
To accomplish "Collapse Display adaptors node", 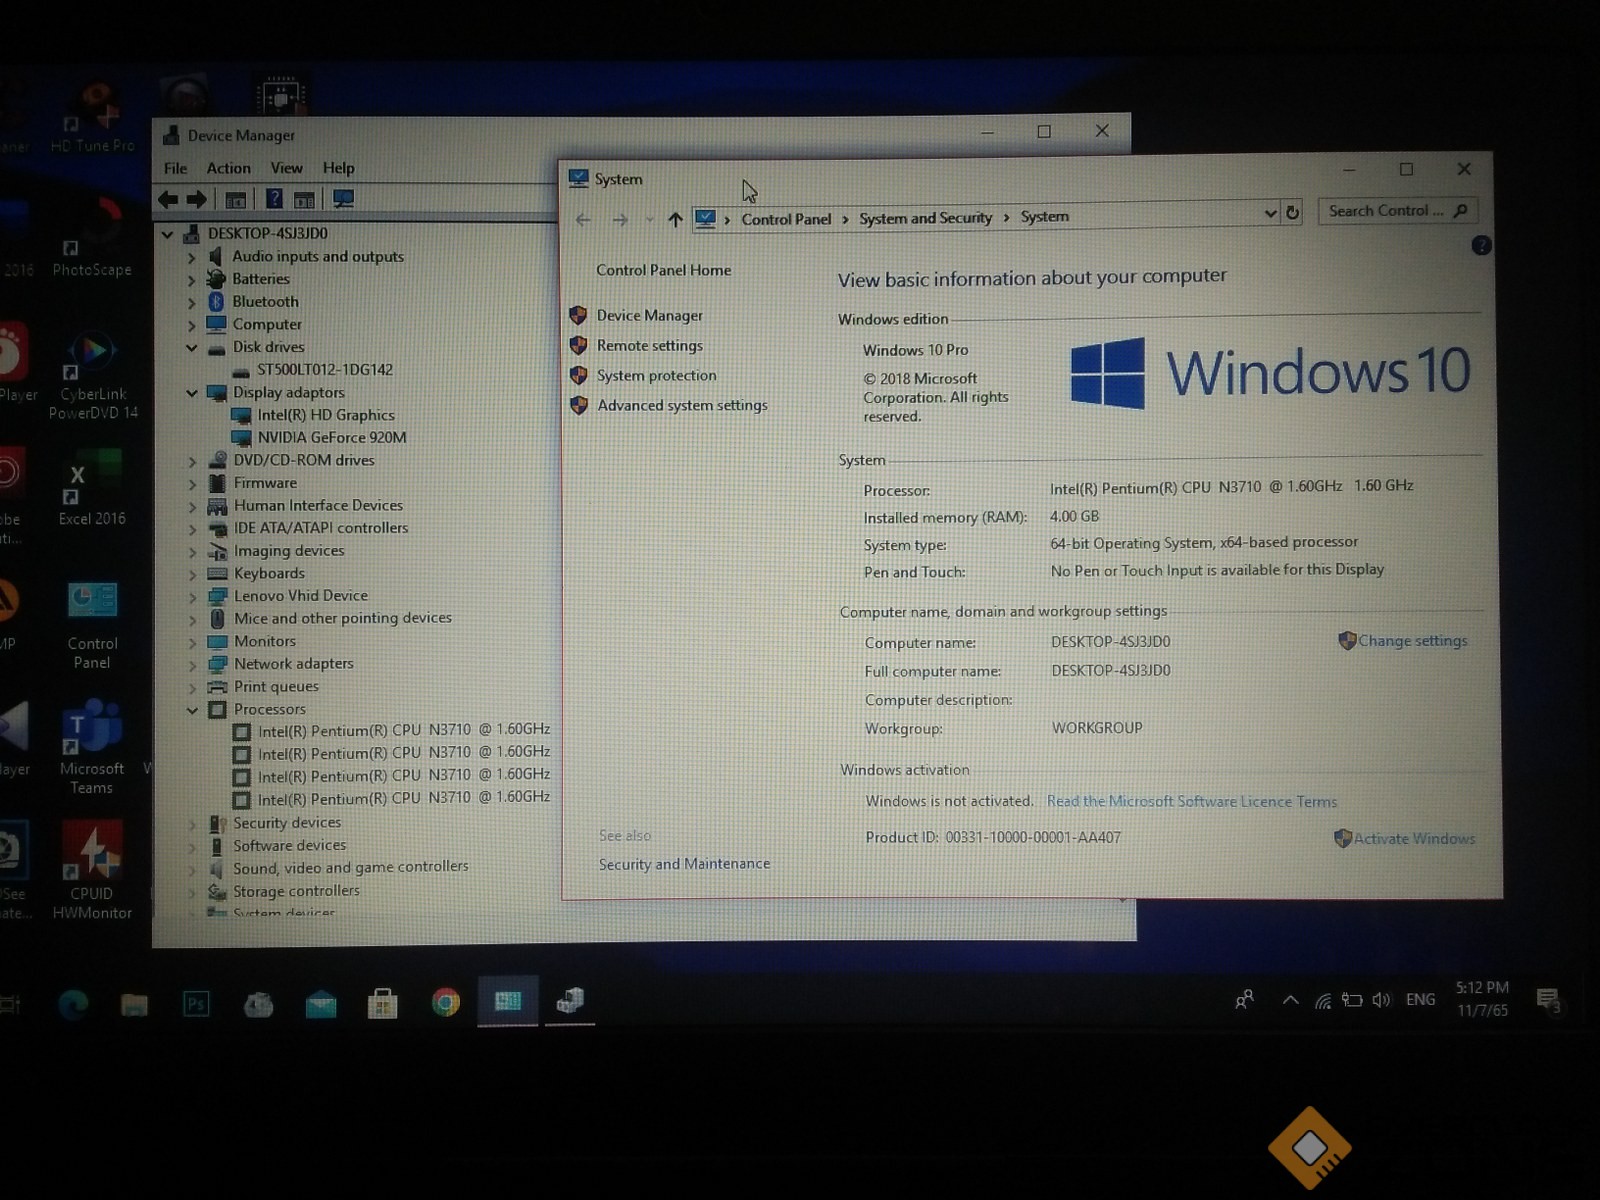I will pyautogui.click(x=192, y=394).
